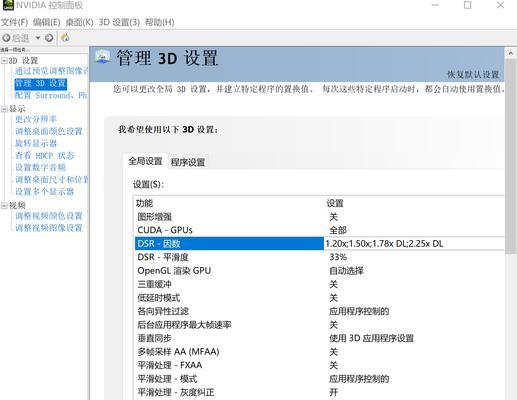Click the 自动选择 value
Screen dimensions: 517x400
pyautogui.click(x=346, y=271)
